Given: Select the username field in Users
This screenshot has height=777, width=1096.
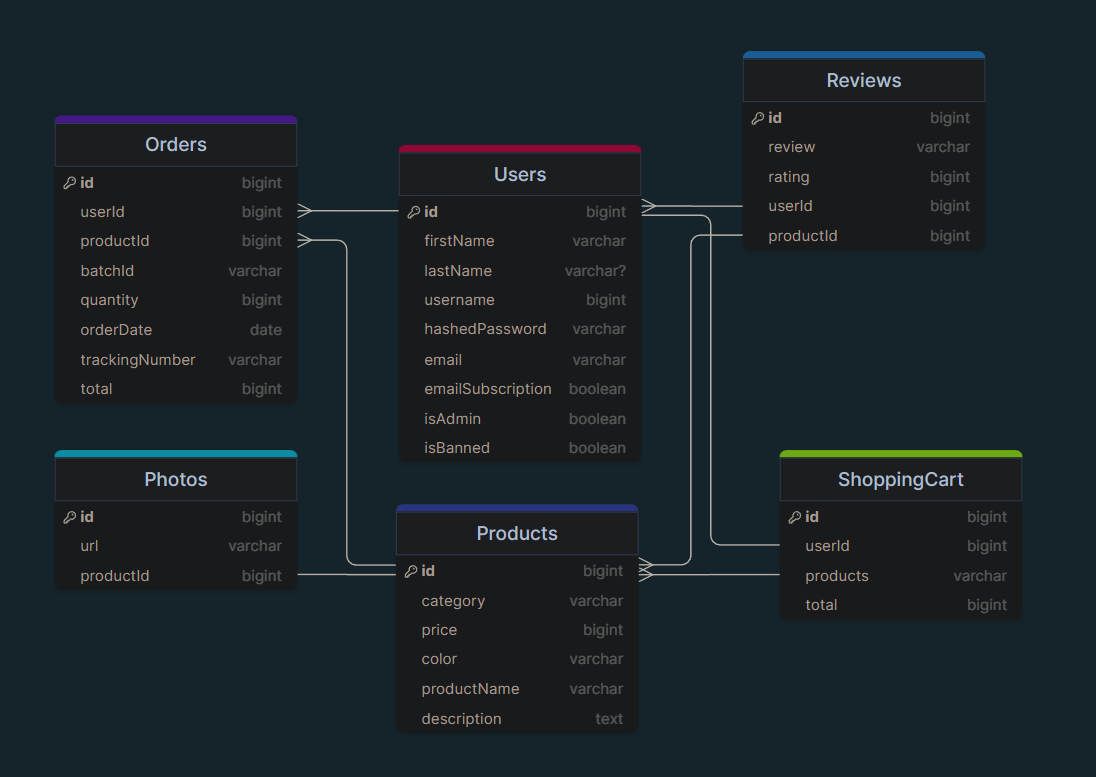Looking at the screenshot, I should (520, 300).
